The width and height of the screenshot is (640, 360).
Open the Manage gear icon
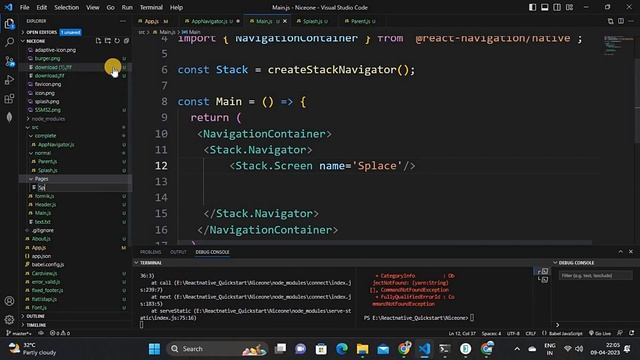pos(9,320)
